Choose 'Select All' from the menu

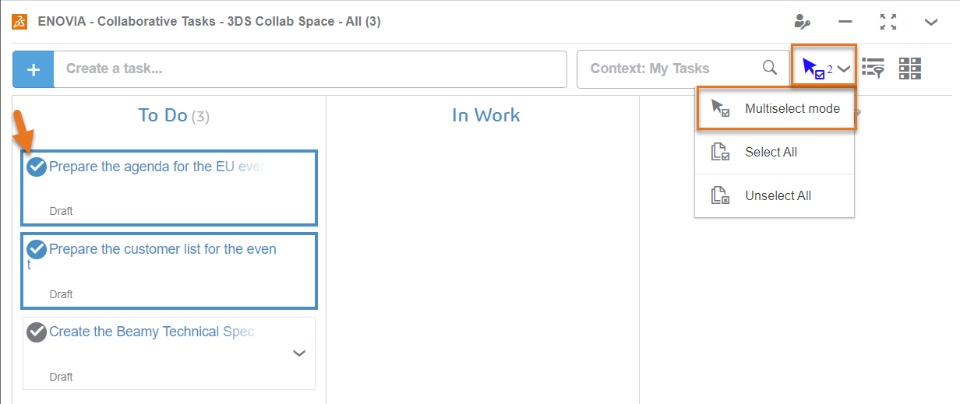[770, 152]
